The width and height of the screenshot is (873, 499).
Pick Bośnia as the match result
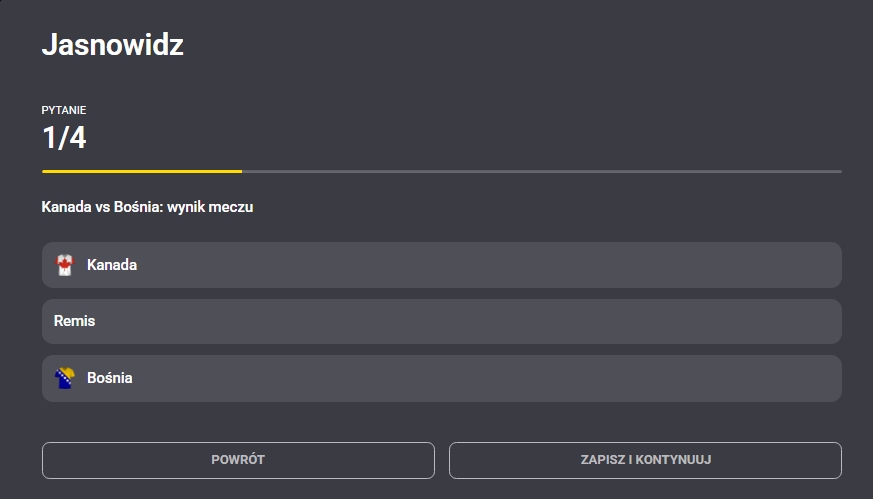coord(442,378)
